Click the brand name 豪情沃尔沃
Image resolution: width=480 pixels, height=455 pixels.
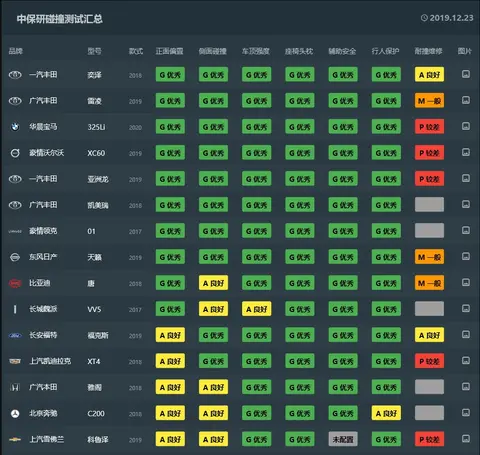(x=46, y=153)
